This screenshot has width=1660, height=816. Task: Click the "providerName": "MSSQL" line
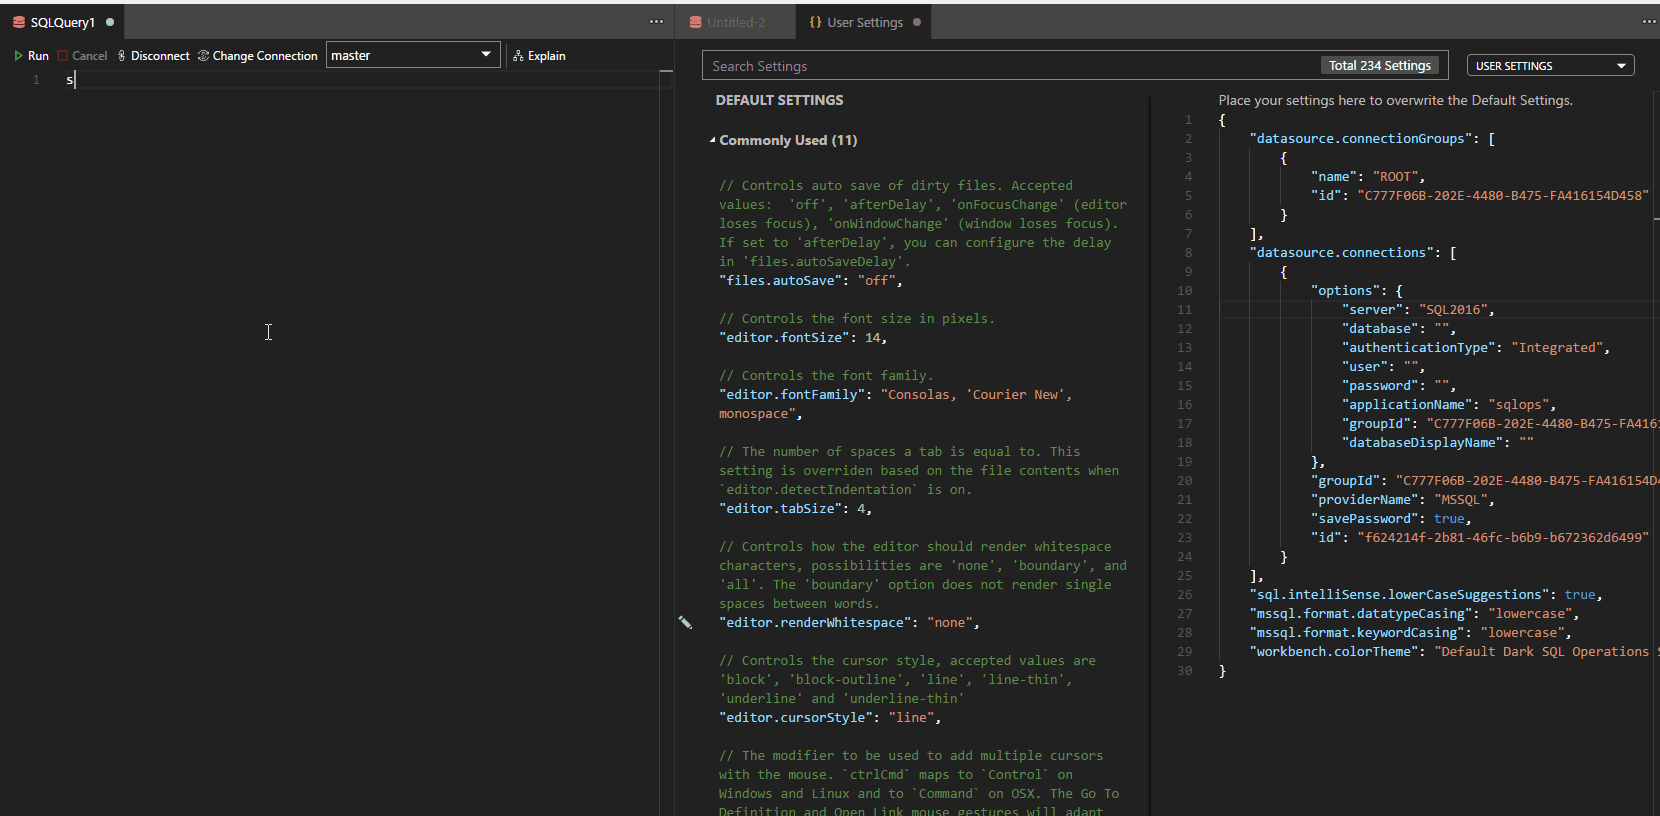tap(1402, 500)
